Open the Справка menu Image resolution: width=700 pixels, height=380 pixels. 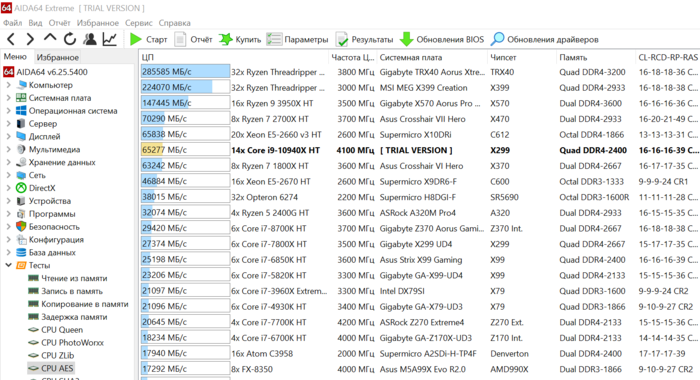click(x=175, y=23)
